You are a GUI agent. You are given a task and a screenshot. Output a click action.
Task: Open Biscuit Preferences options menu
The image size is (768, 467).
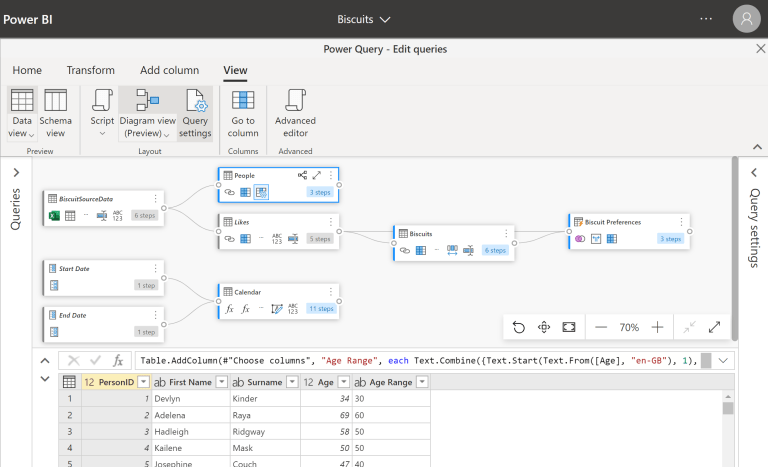tap(681, 221)
